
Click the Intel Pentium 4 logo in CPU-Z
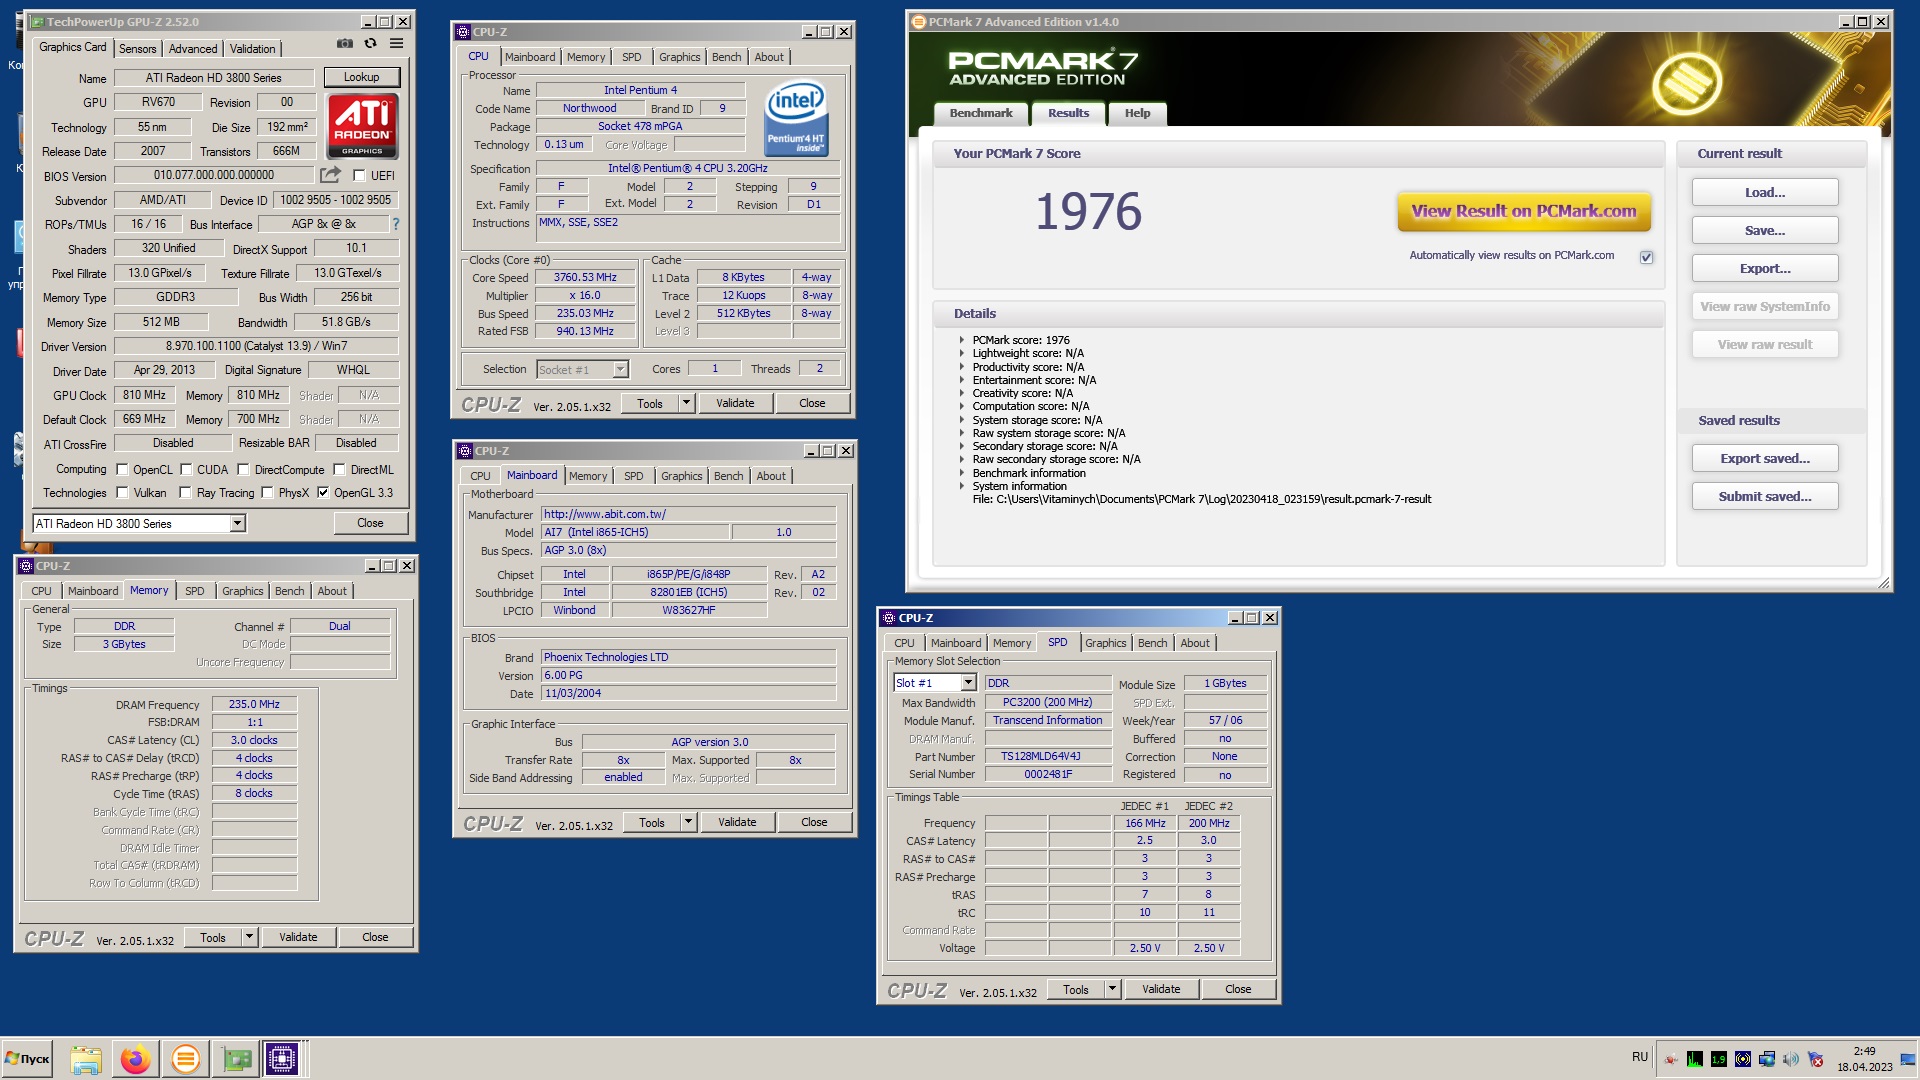tap(796, 118)
